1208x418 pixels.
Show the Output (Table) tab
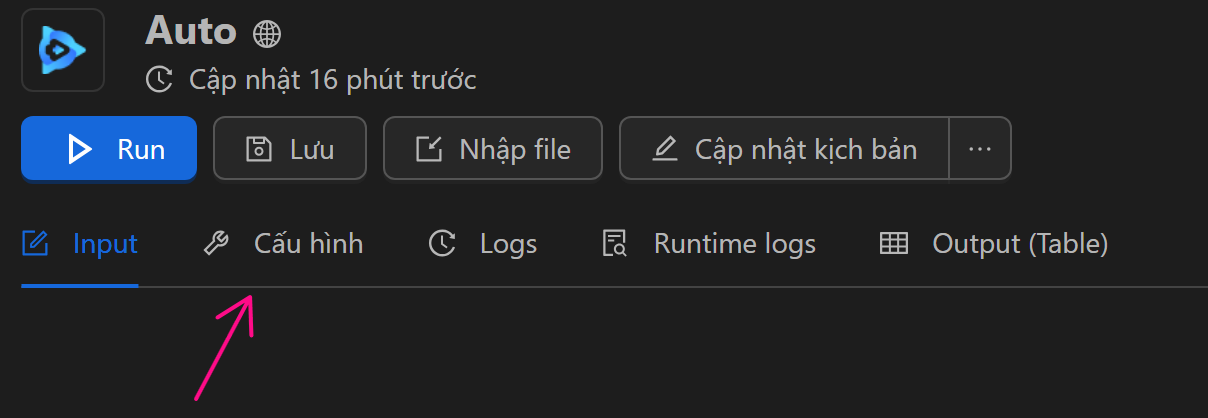click(x=1020, y=243)
